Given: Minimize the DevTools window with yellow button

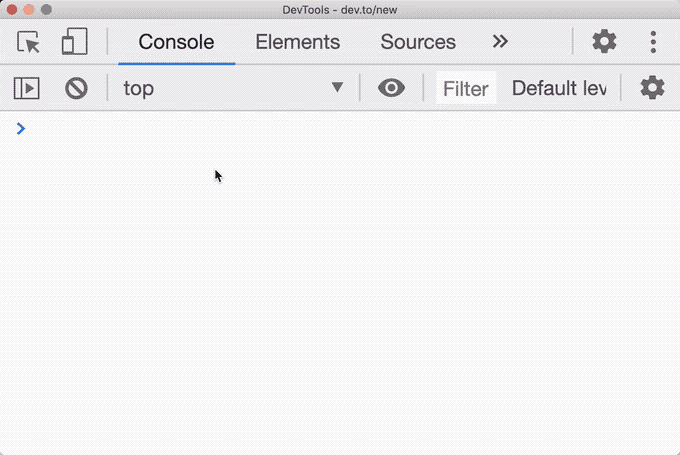Looking at the screenshot, I should click(x=29, y=10).
